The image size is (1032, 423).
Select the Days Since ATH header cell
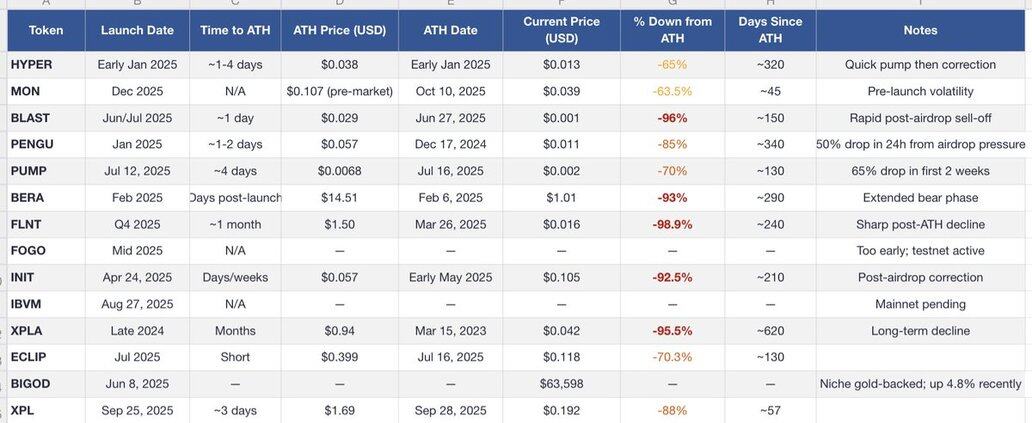click(770, 30)
